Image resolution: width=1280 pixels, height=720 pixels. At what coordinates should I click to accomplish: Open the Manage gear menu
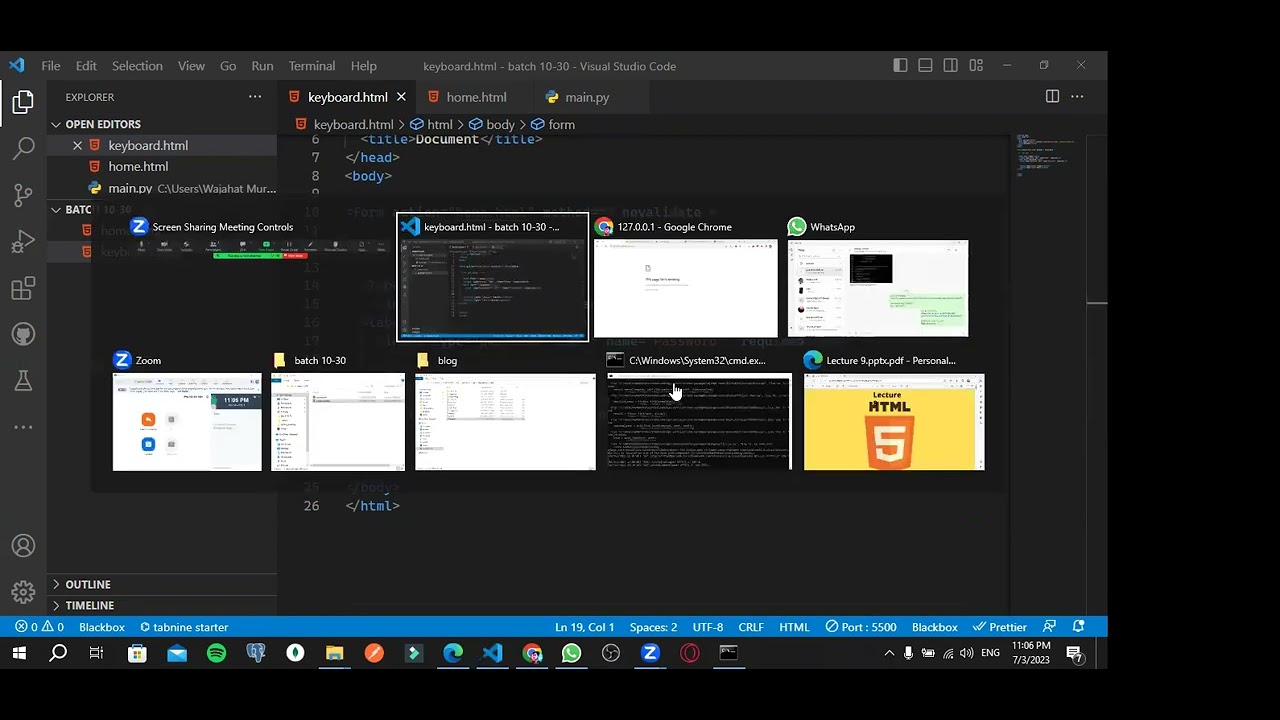click(x=23, y=592)
